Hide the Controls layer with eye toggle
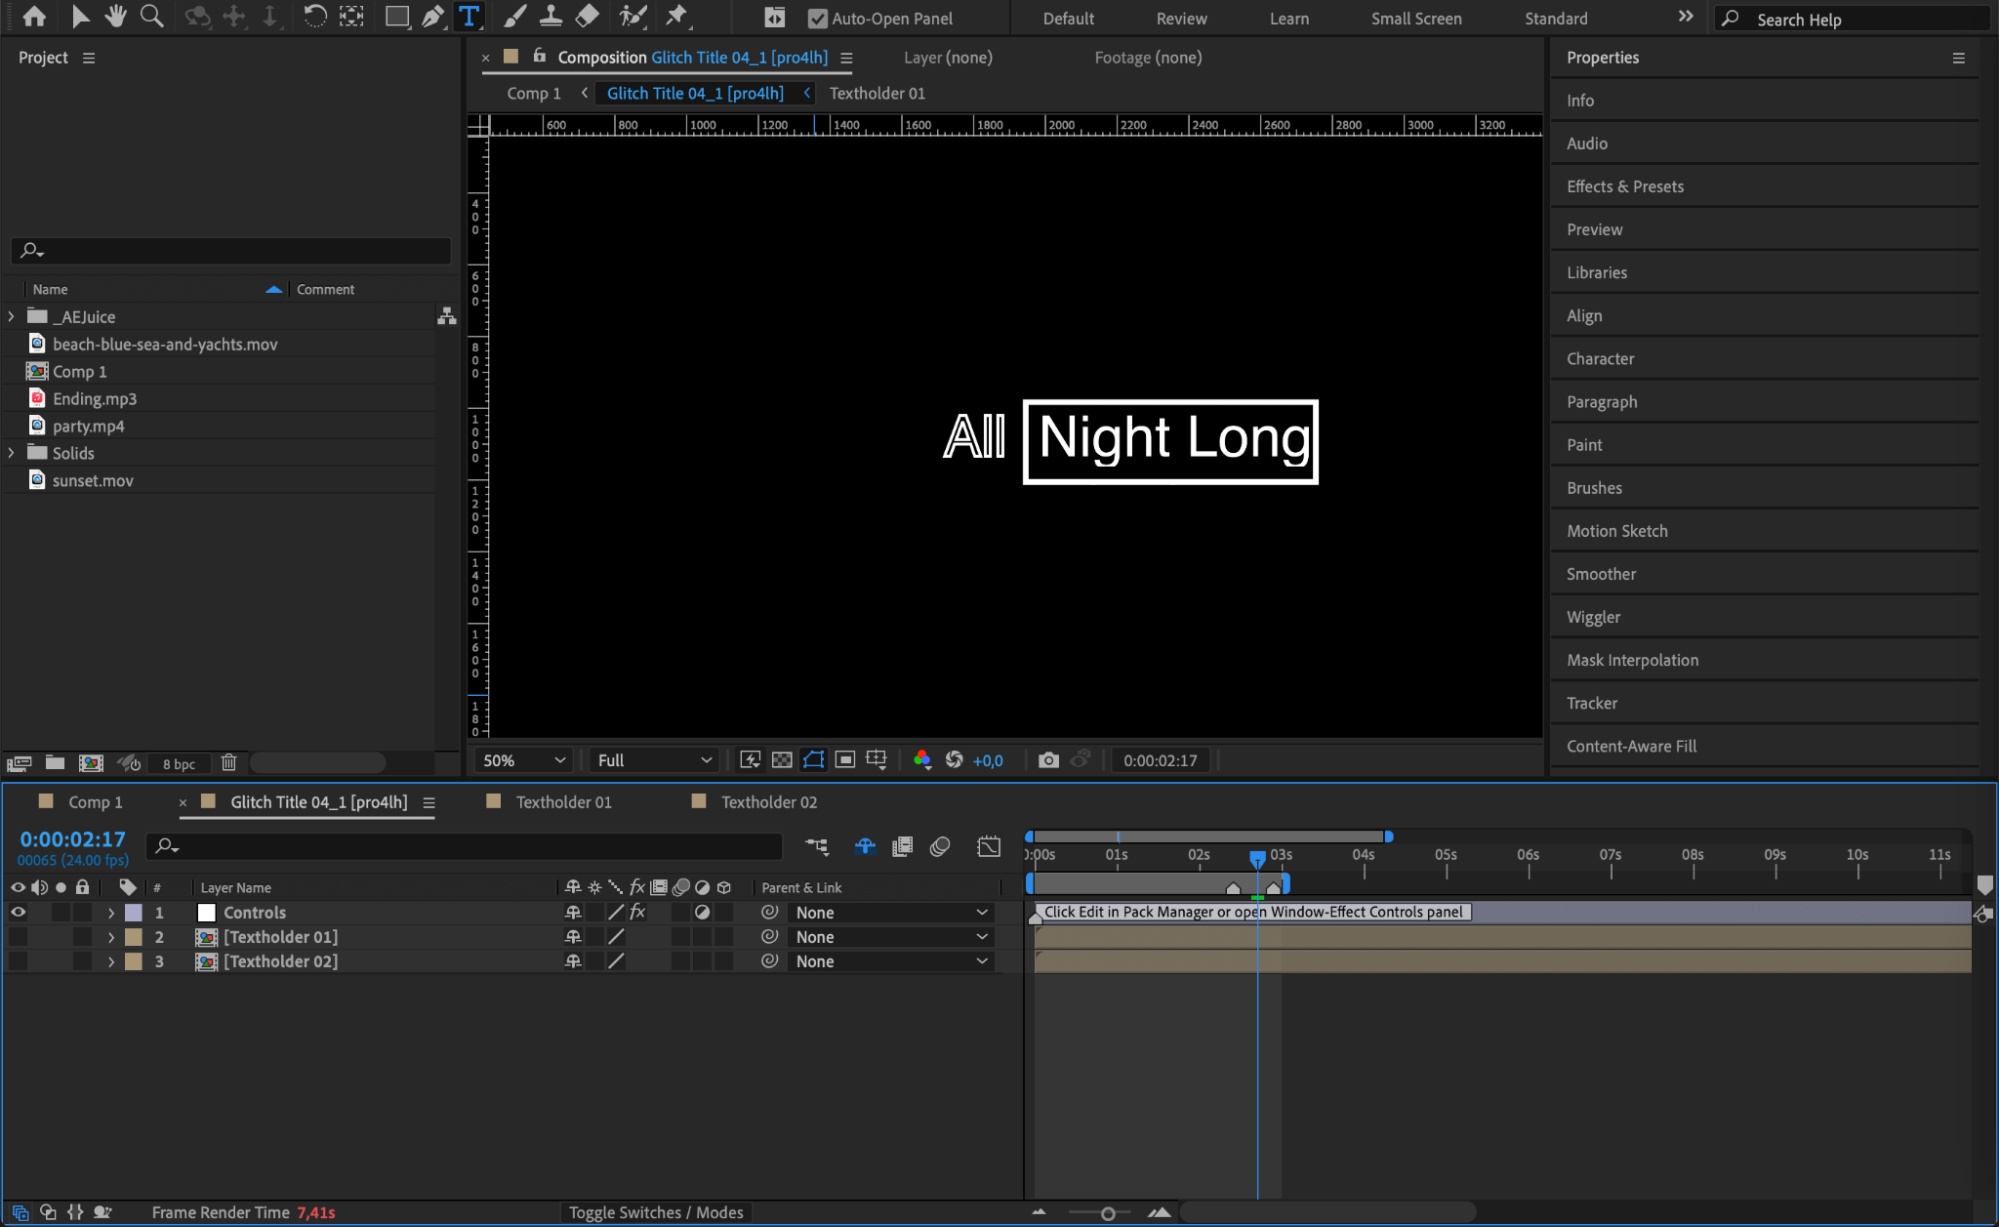 click(x=18, y=912)
